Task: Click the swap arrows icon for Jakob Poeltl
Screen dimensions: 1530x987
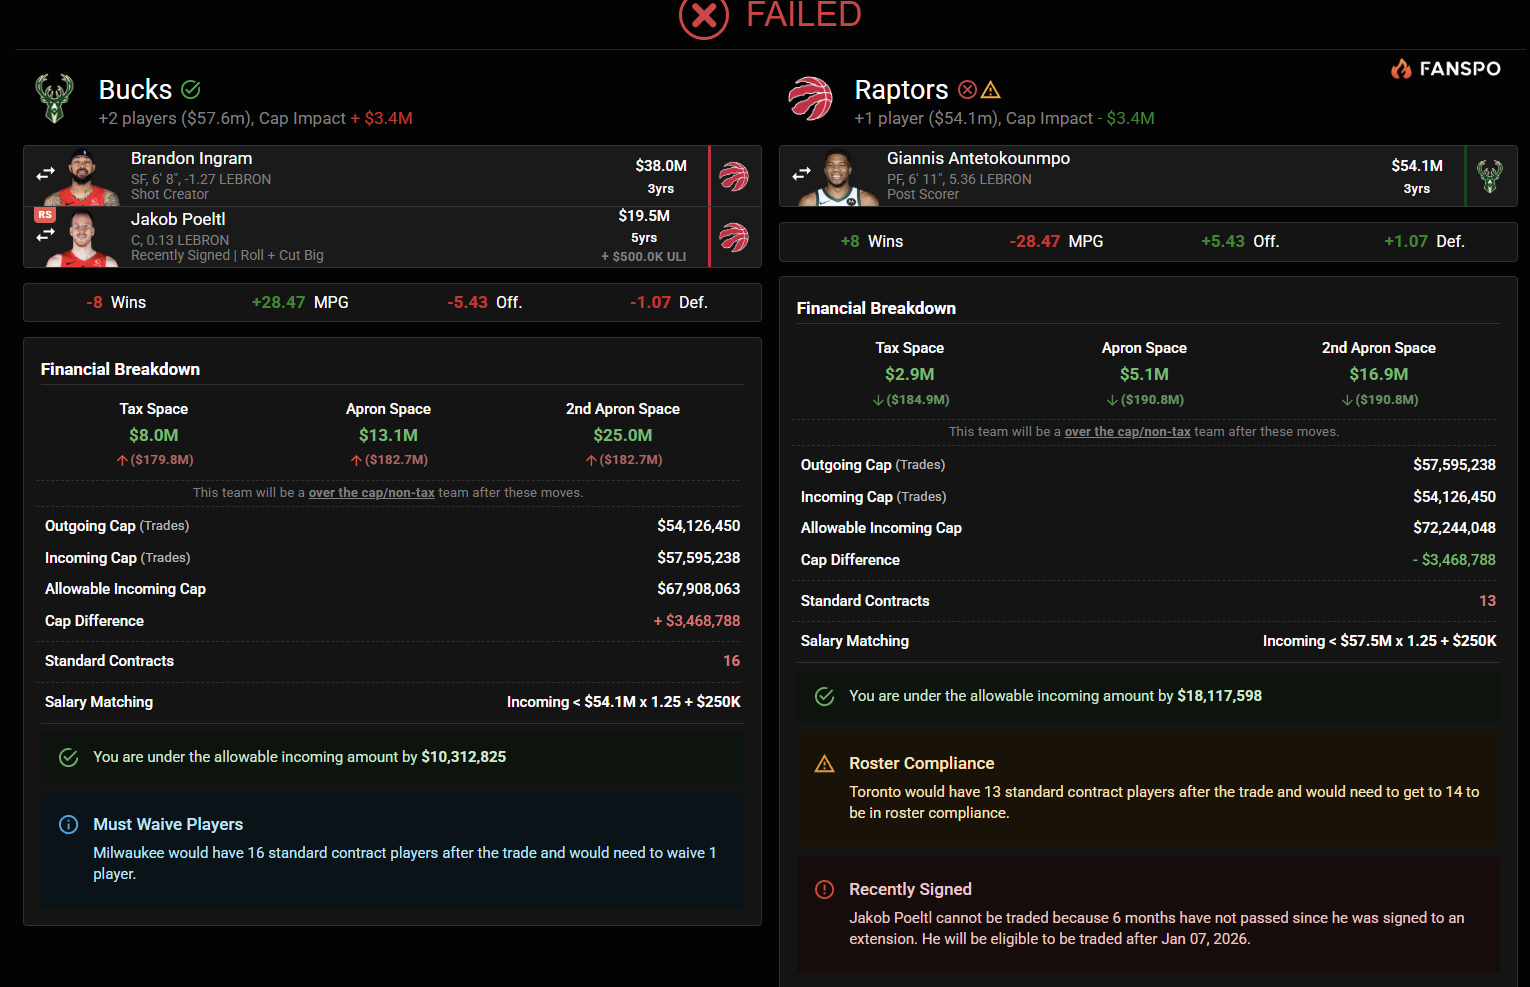Action: pyautogui.click(x=46, y=235)
